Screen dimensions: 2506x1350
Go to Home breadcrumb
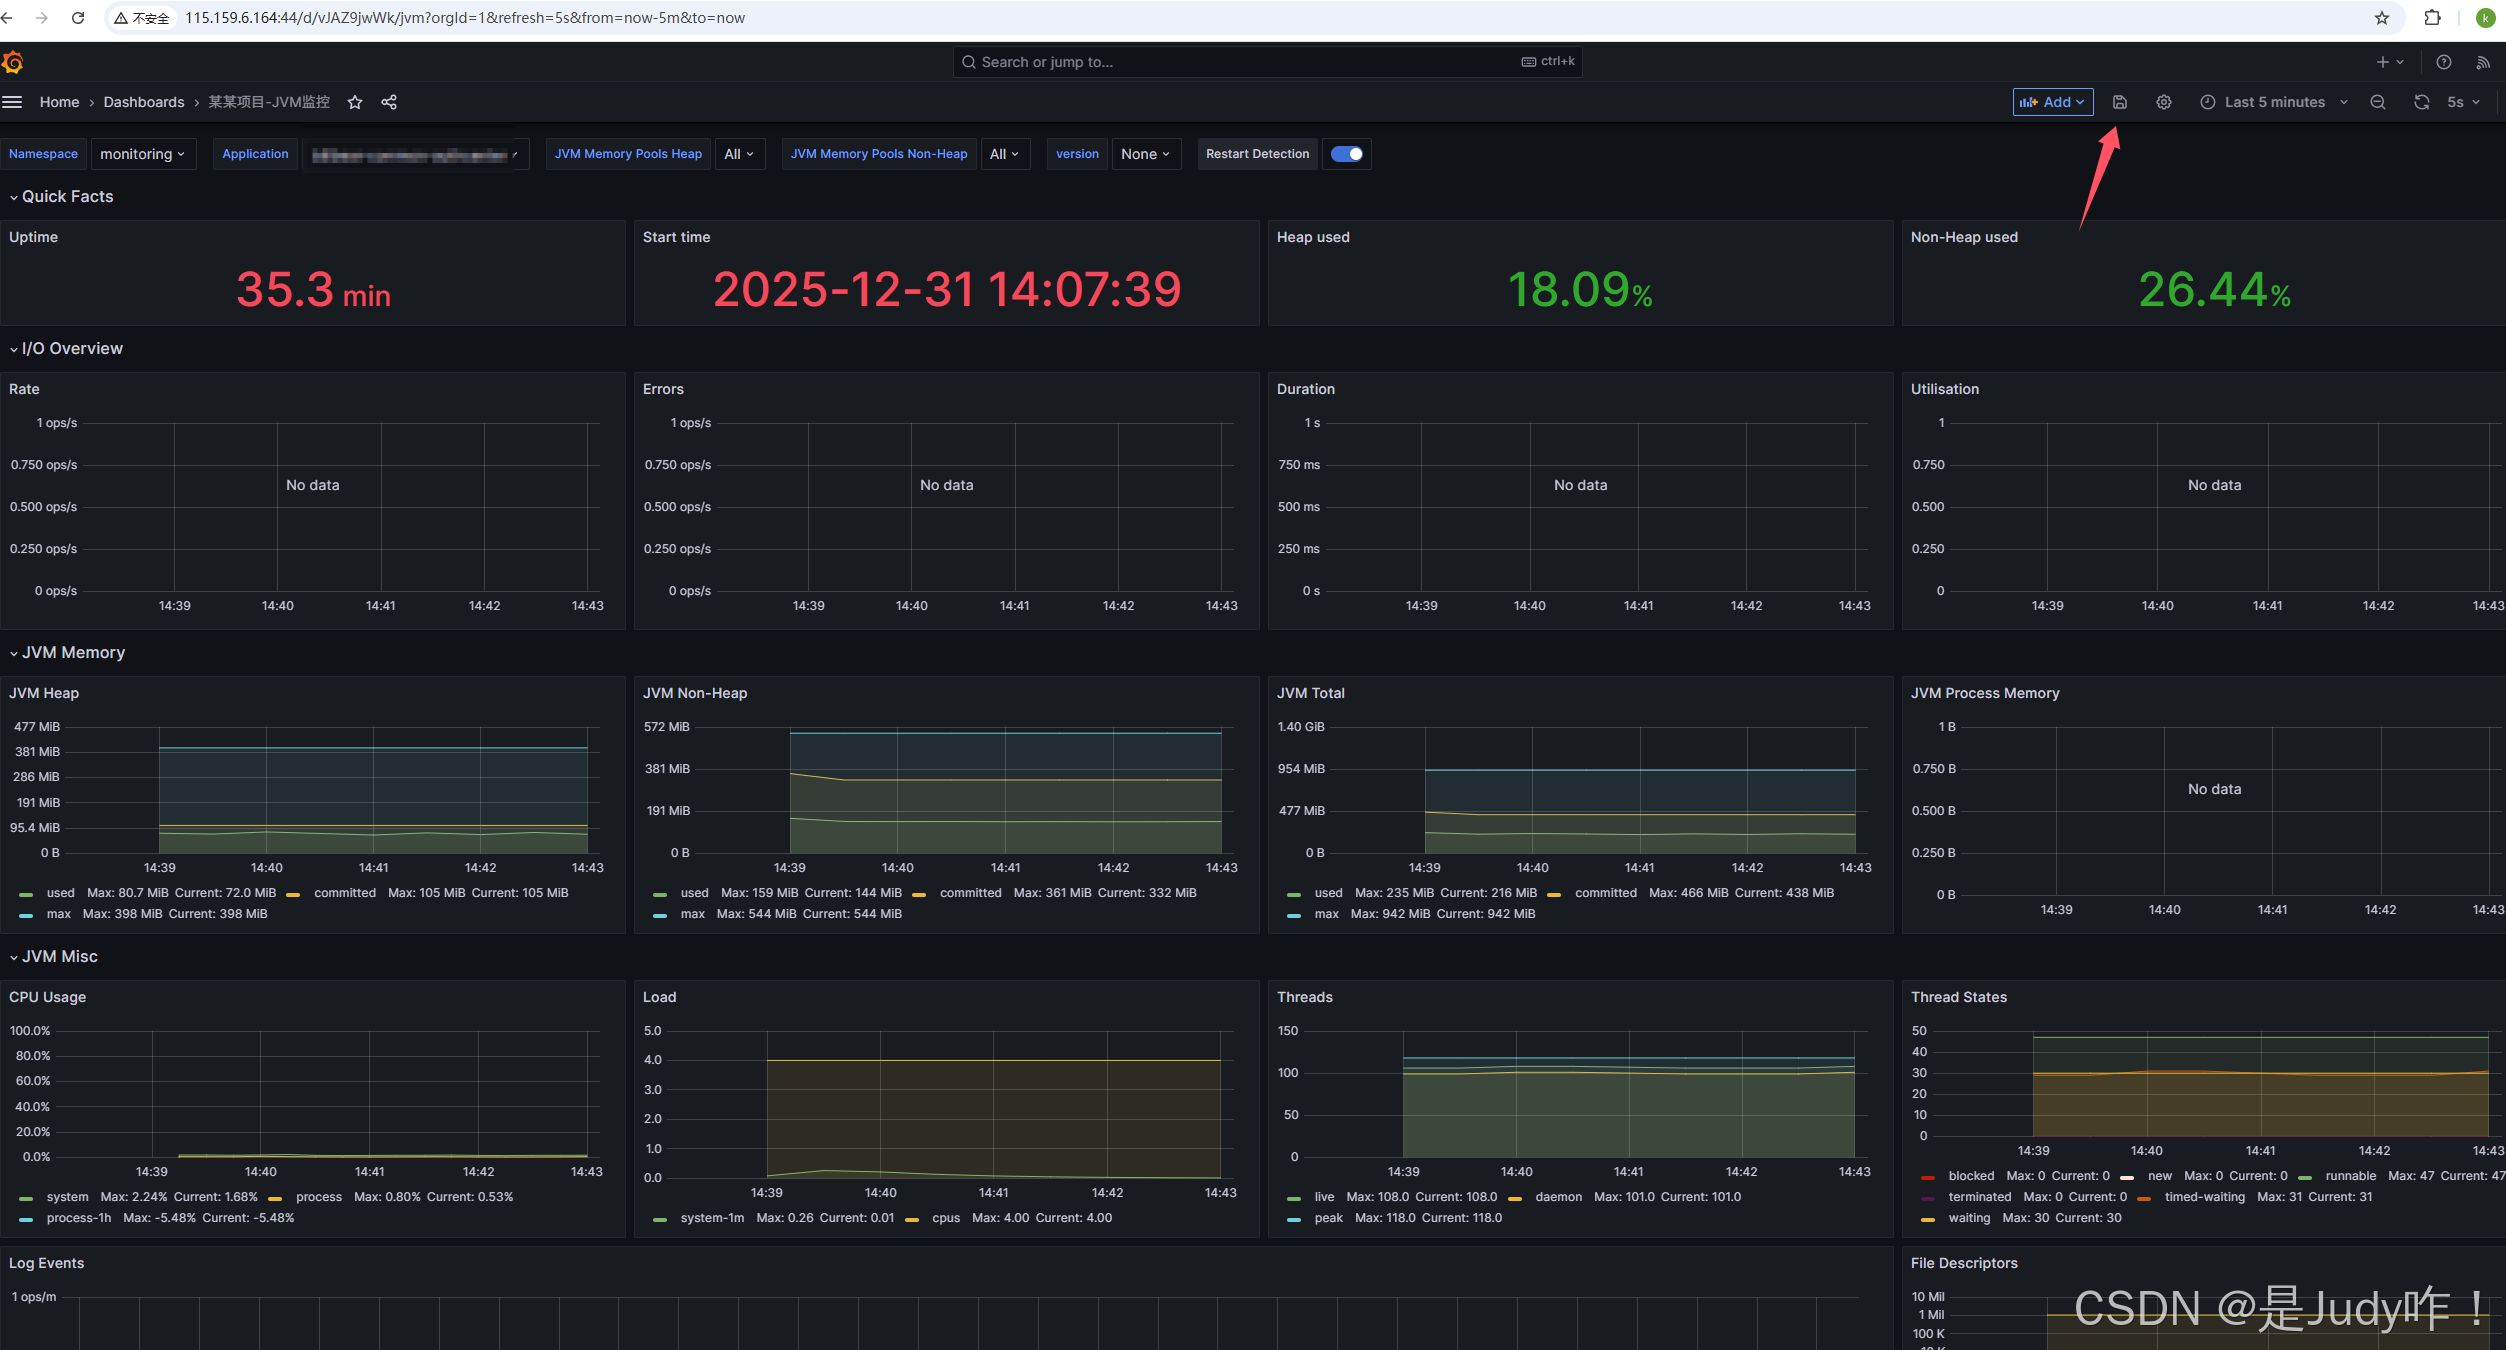pos(59,102)
